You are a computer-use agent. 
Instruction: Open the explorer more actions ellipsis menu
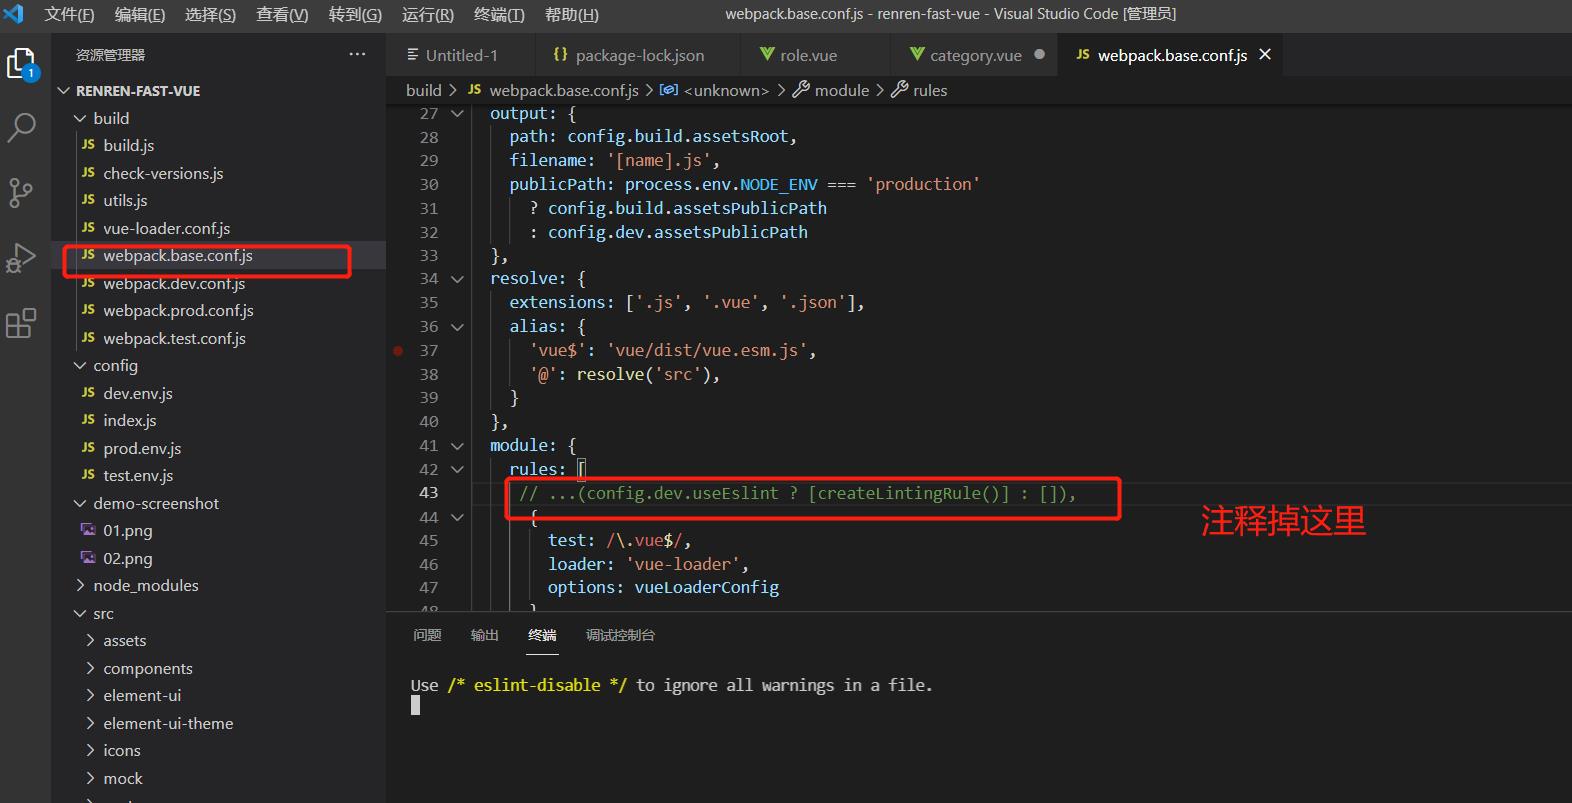tap(357, 55)
